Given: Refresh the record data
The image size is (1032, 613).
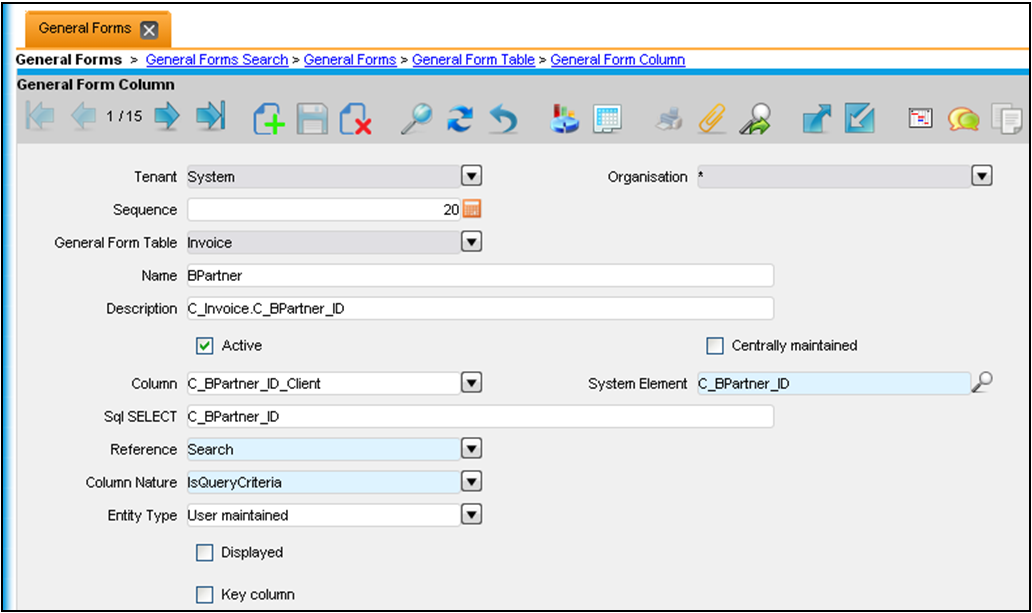Looking at the screenshot, I should click(459, 119).
